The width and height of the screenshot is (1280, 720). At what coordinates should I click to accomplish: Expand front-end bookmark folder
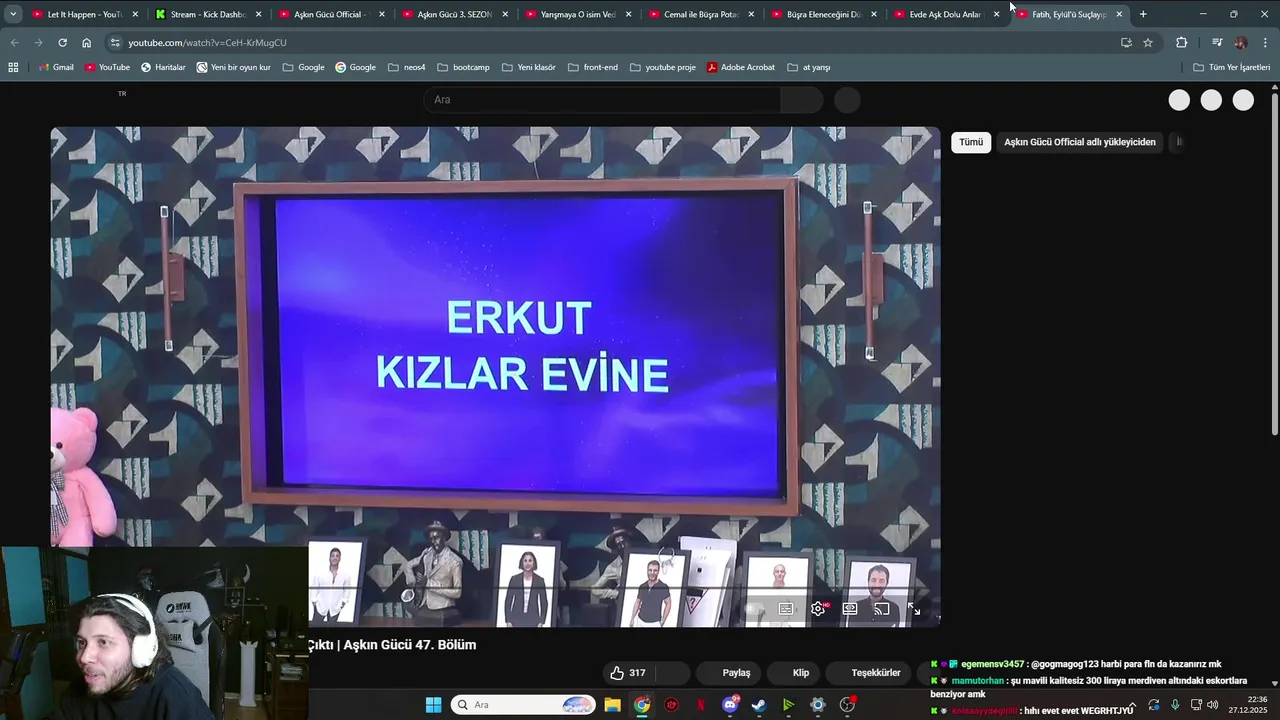tap(593, 67)
